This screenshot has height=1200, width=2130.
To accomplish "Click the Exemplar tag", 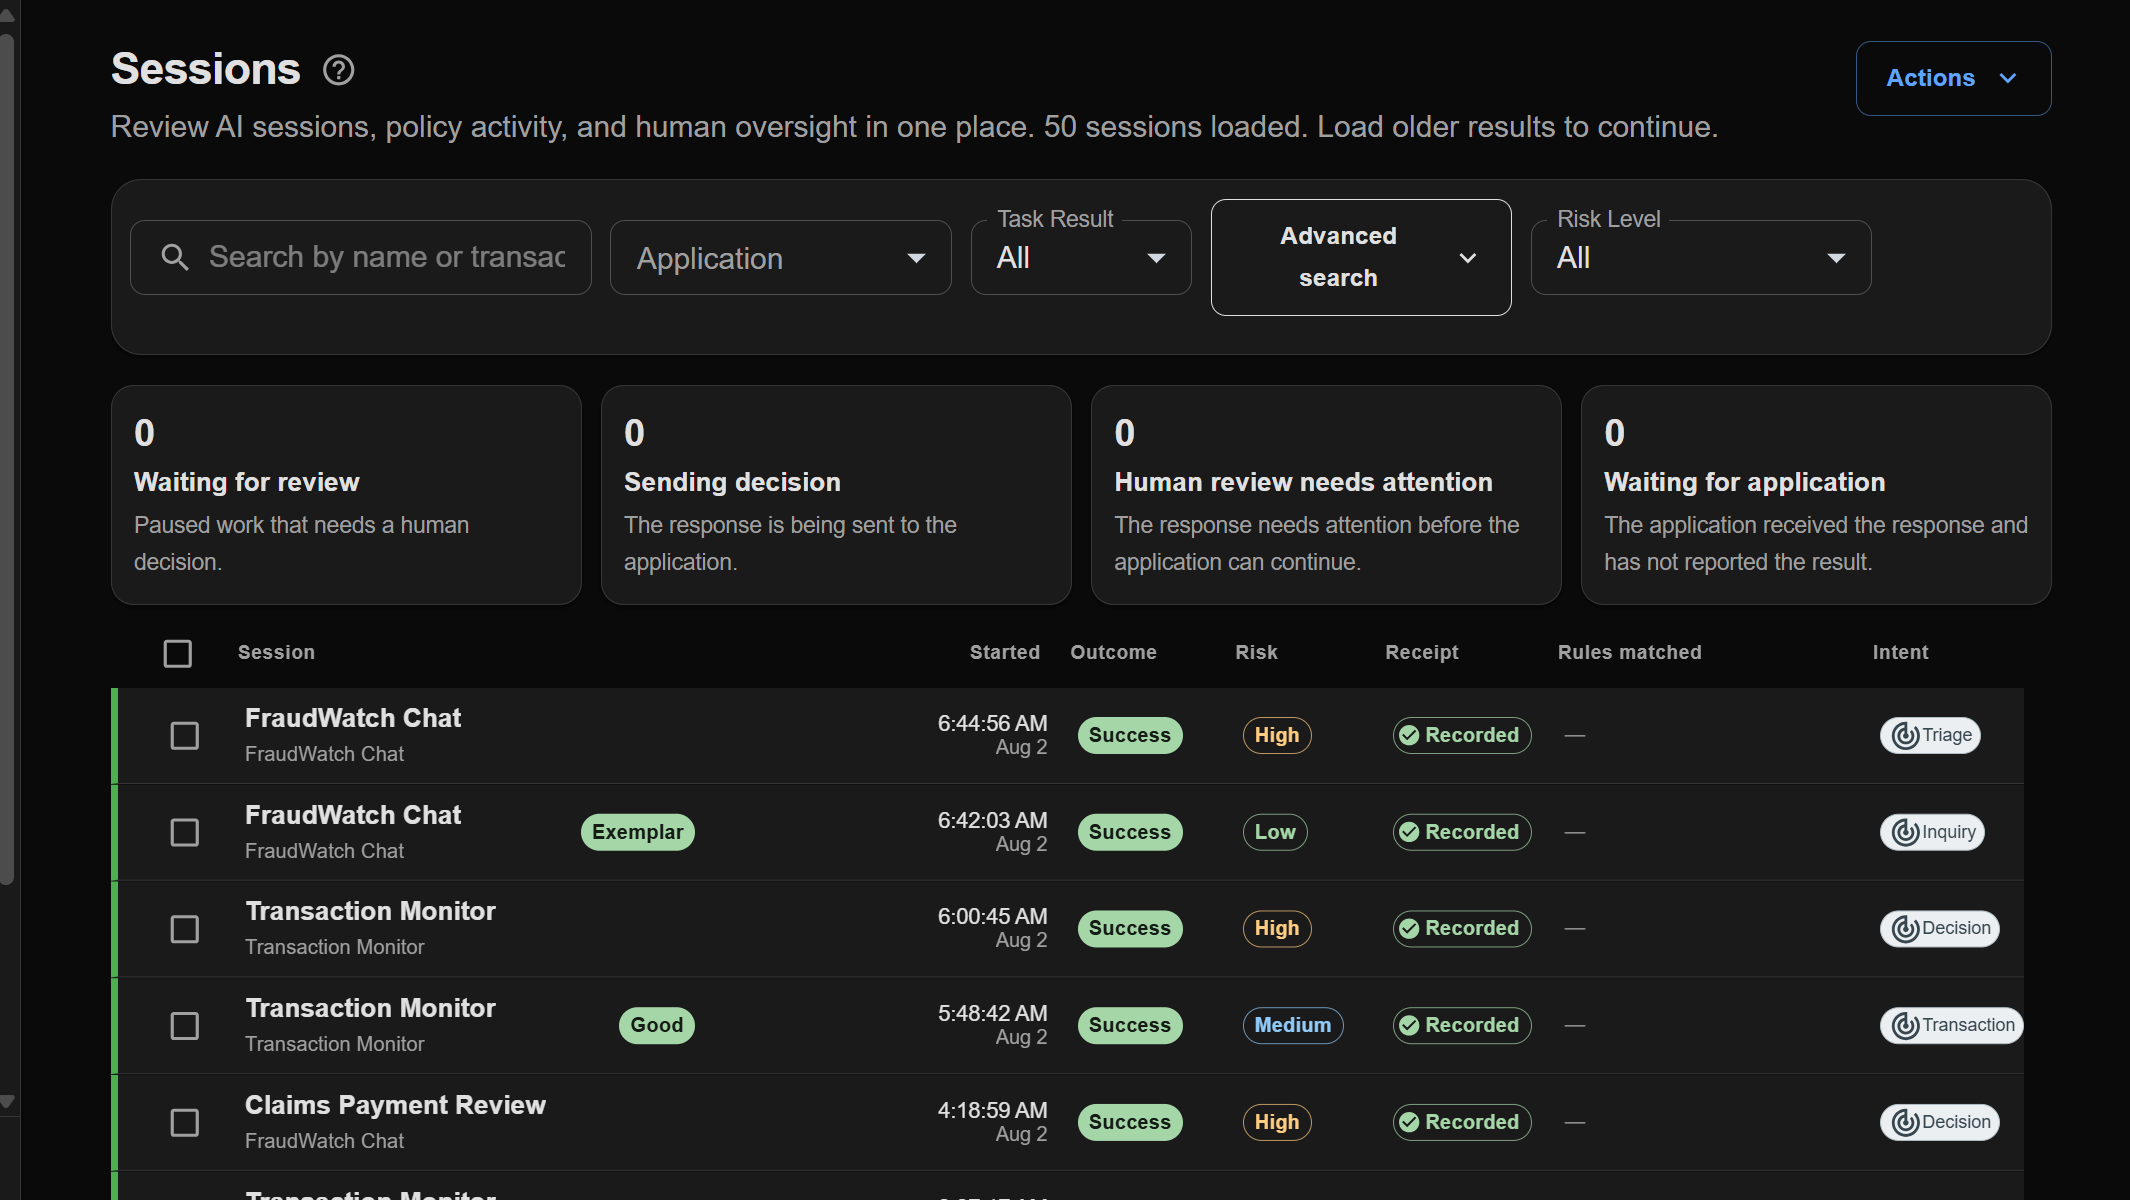I will pyautogui.click(x=638, y=832).
